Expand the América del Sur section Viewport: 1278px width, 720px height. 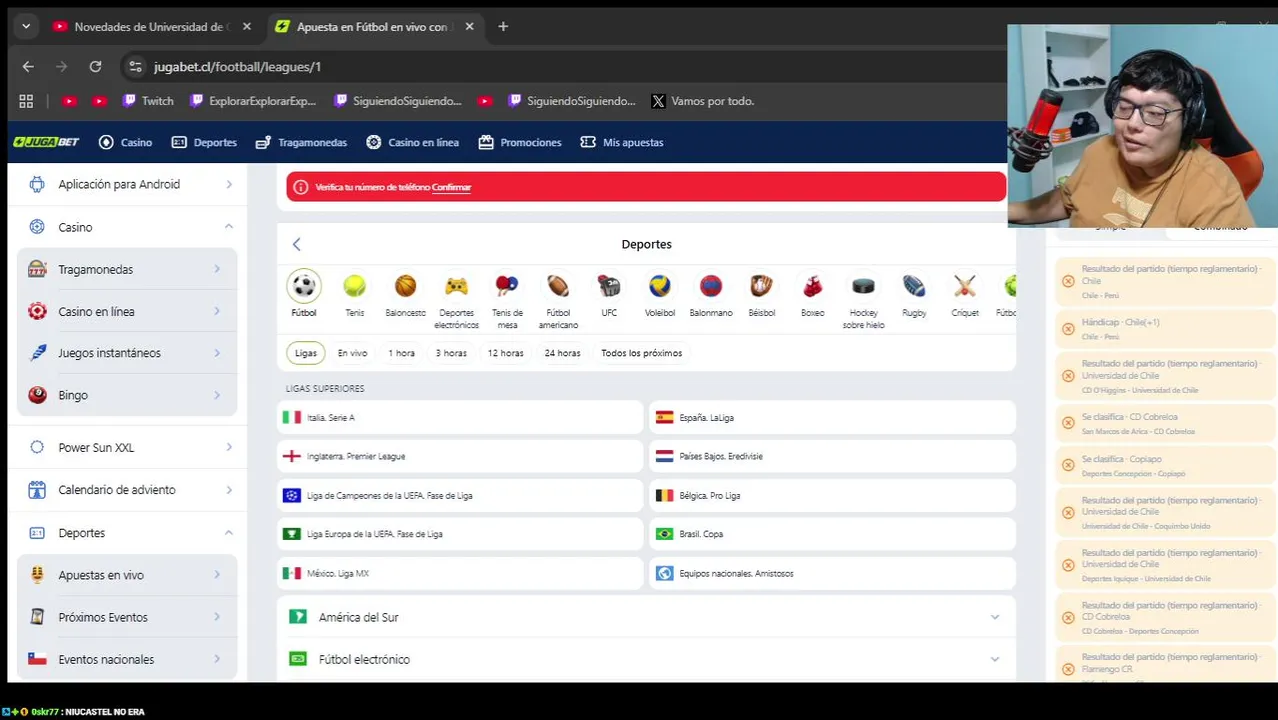point(646,617)
